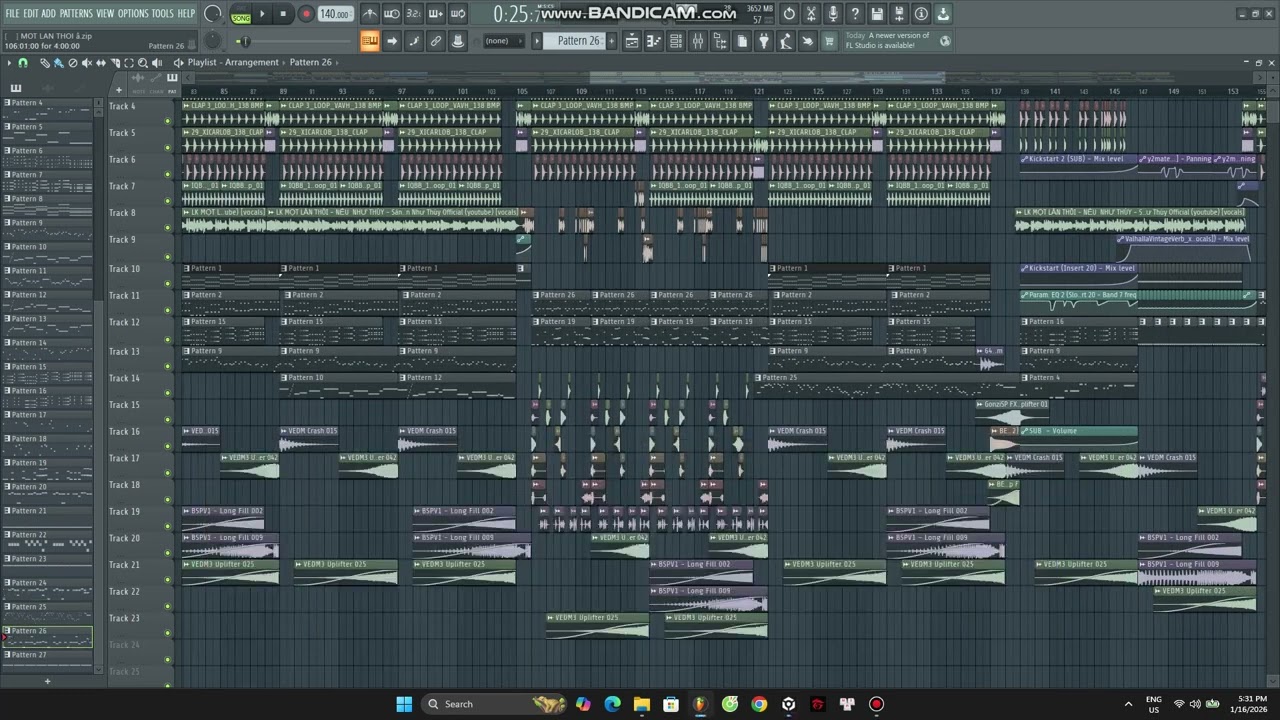Toggle the metronome icon
This screenshot has height=720, width=1280.
tap(369, 14)
